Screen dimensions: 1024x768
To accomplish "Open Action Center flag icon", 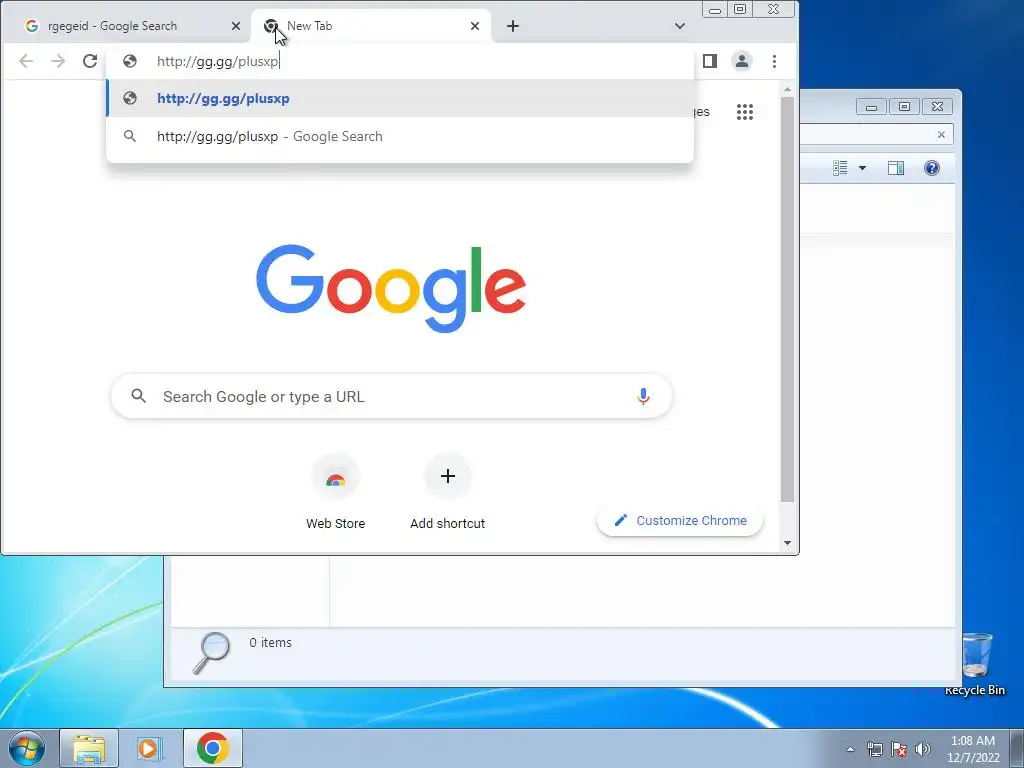I will [x=899, y=749].
